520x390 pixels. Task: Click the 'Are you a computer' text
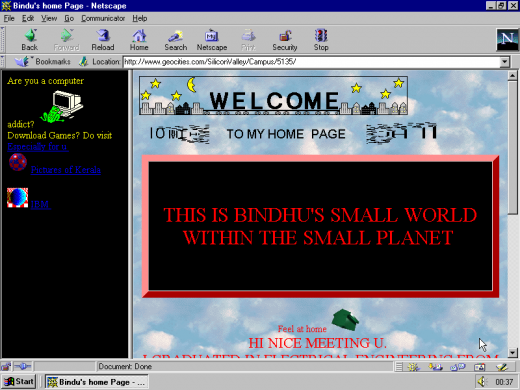(x=46, y=81)
